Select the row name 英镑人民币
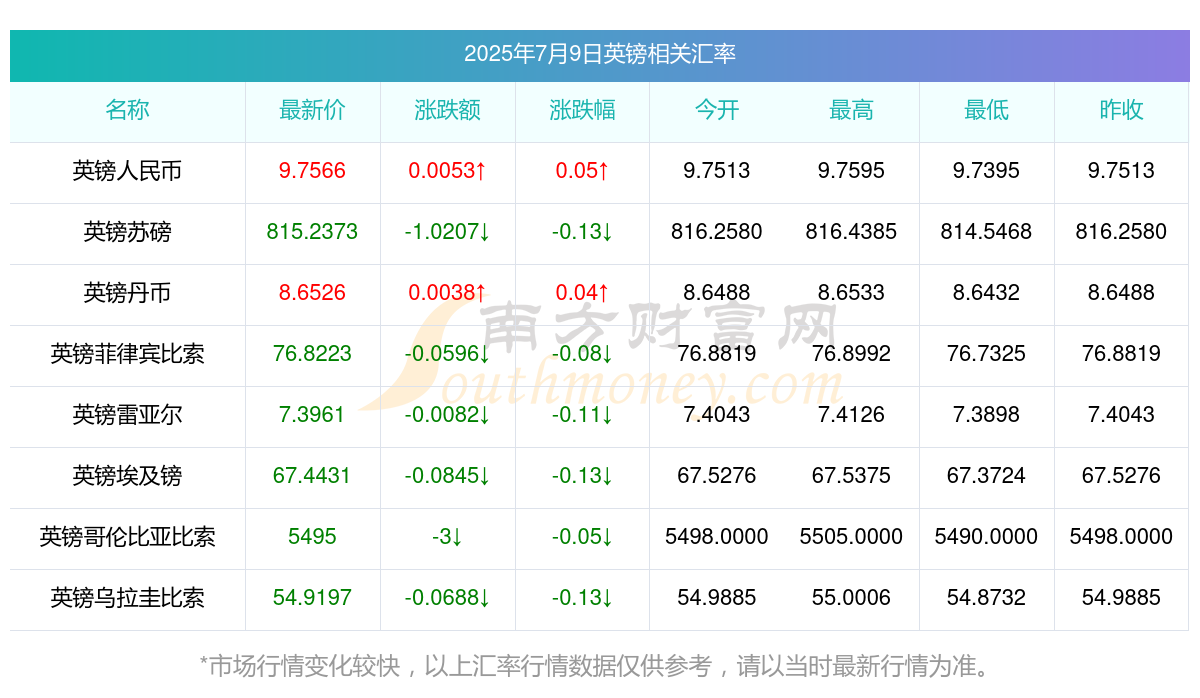This screenshot has width=1200, height=698. point(127,171)
